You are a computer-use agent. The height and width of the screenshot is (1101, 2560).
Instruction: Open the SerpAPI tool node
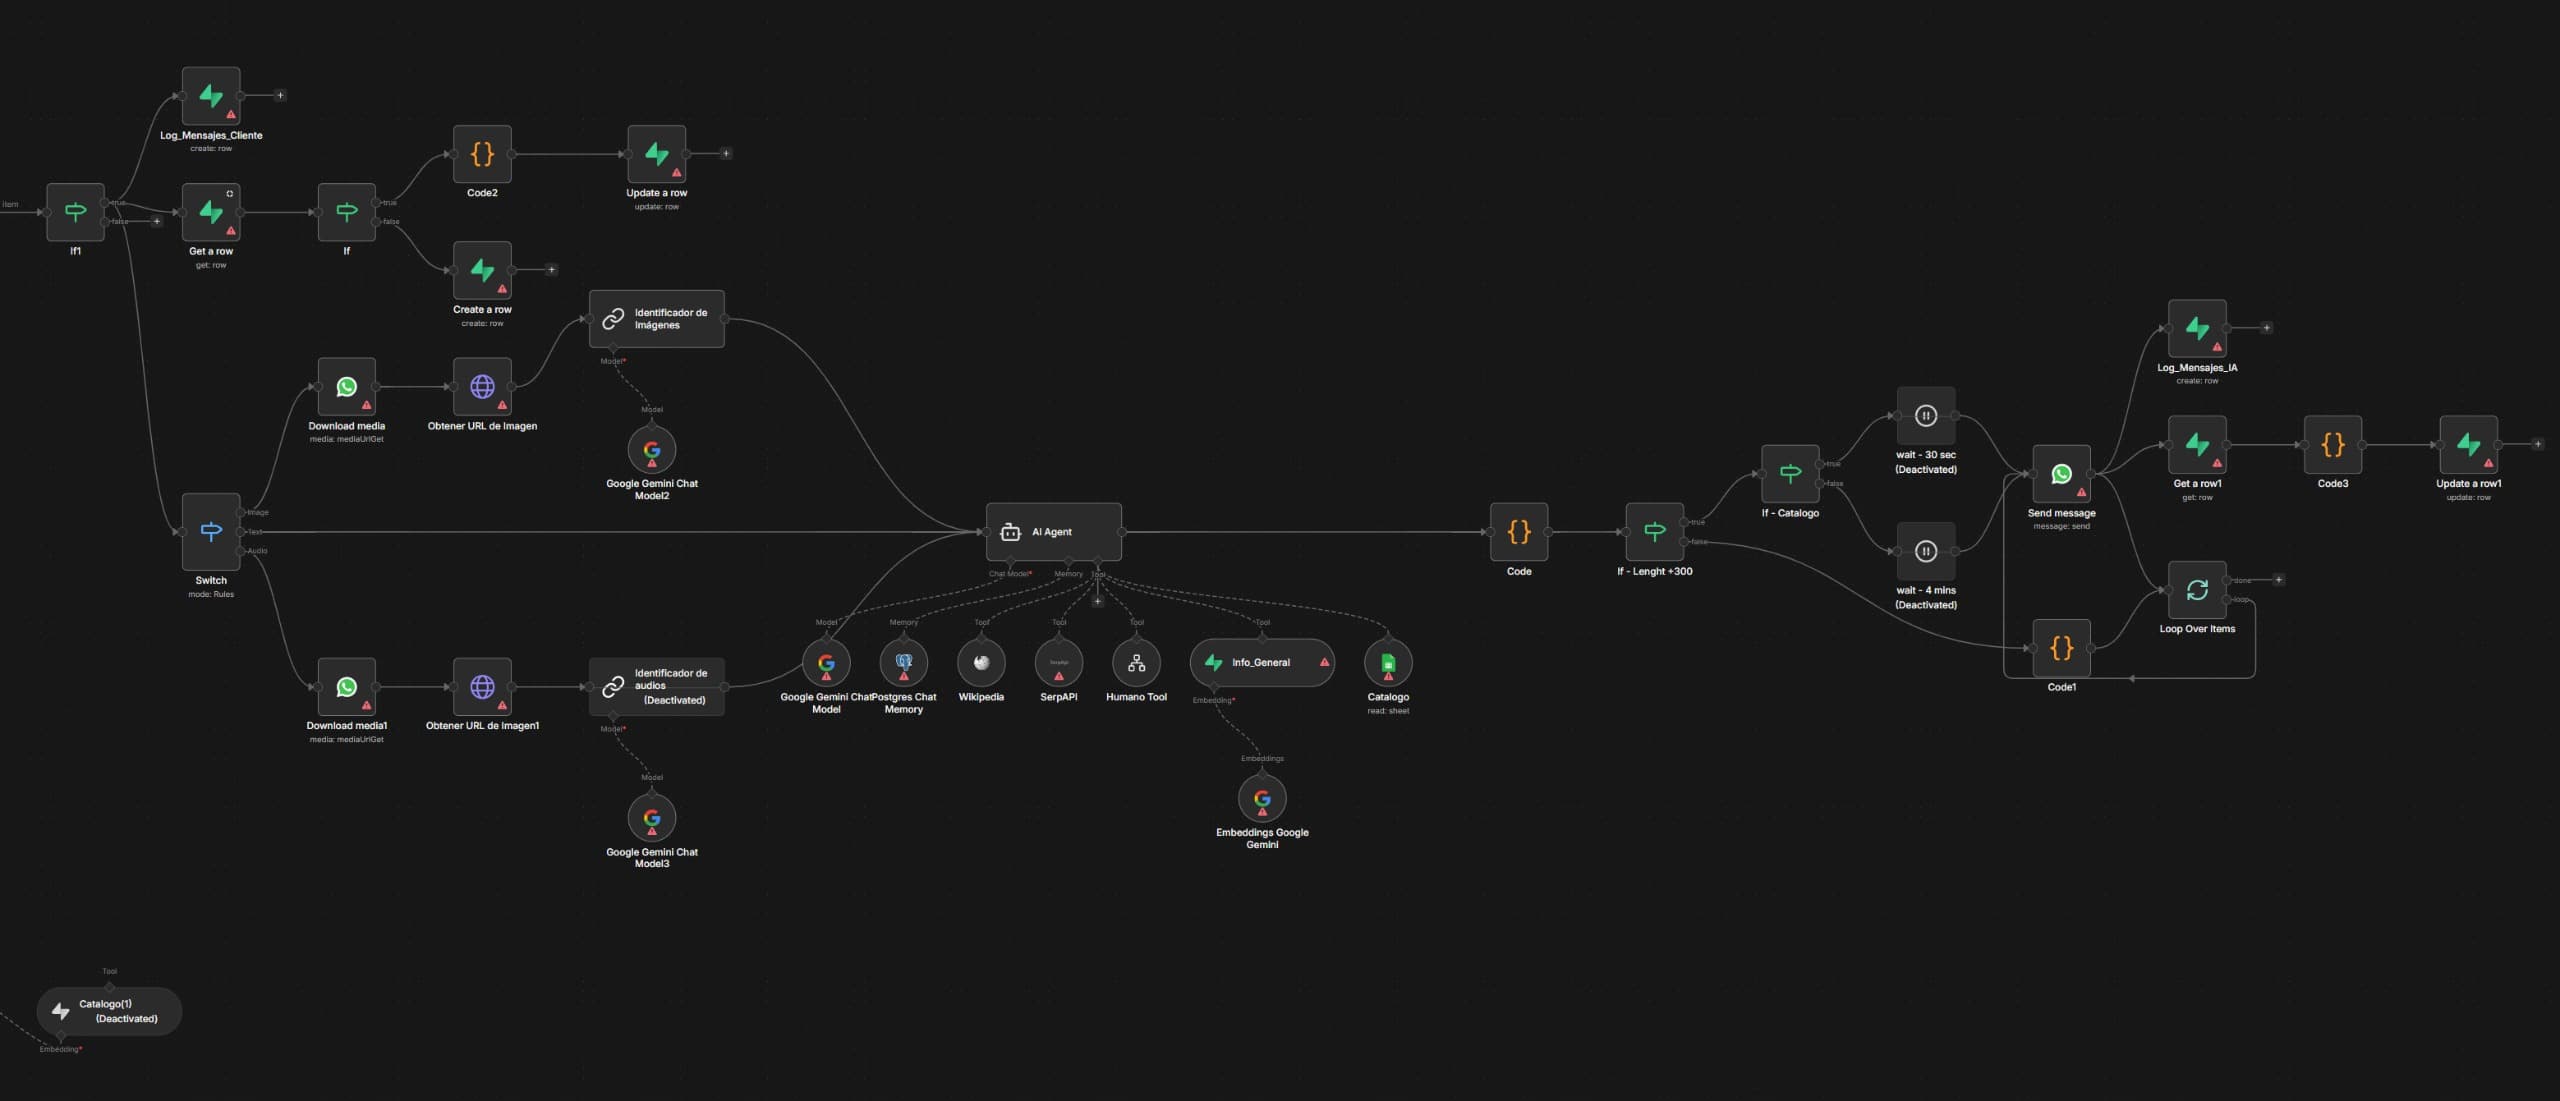(x=1059, y=662)
